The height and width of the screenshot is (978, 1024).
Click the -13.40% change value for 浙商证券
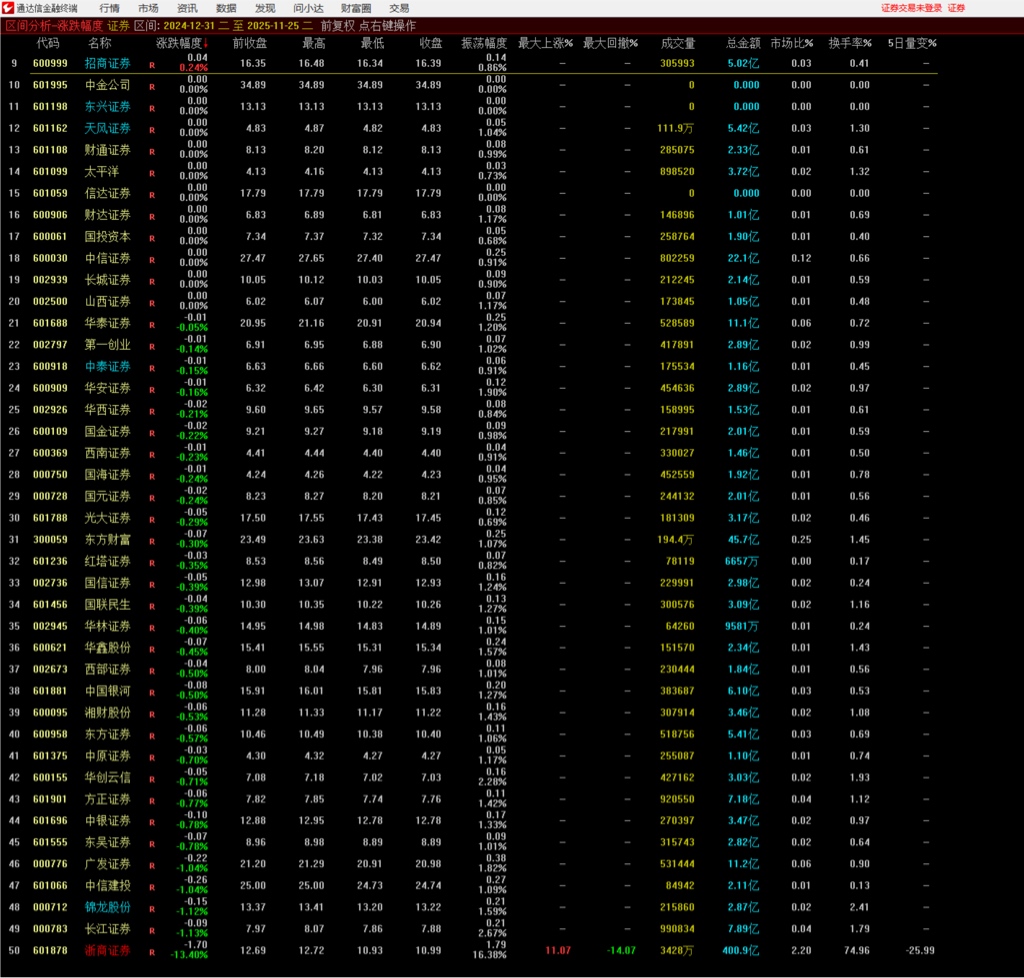click(189, 955)
